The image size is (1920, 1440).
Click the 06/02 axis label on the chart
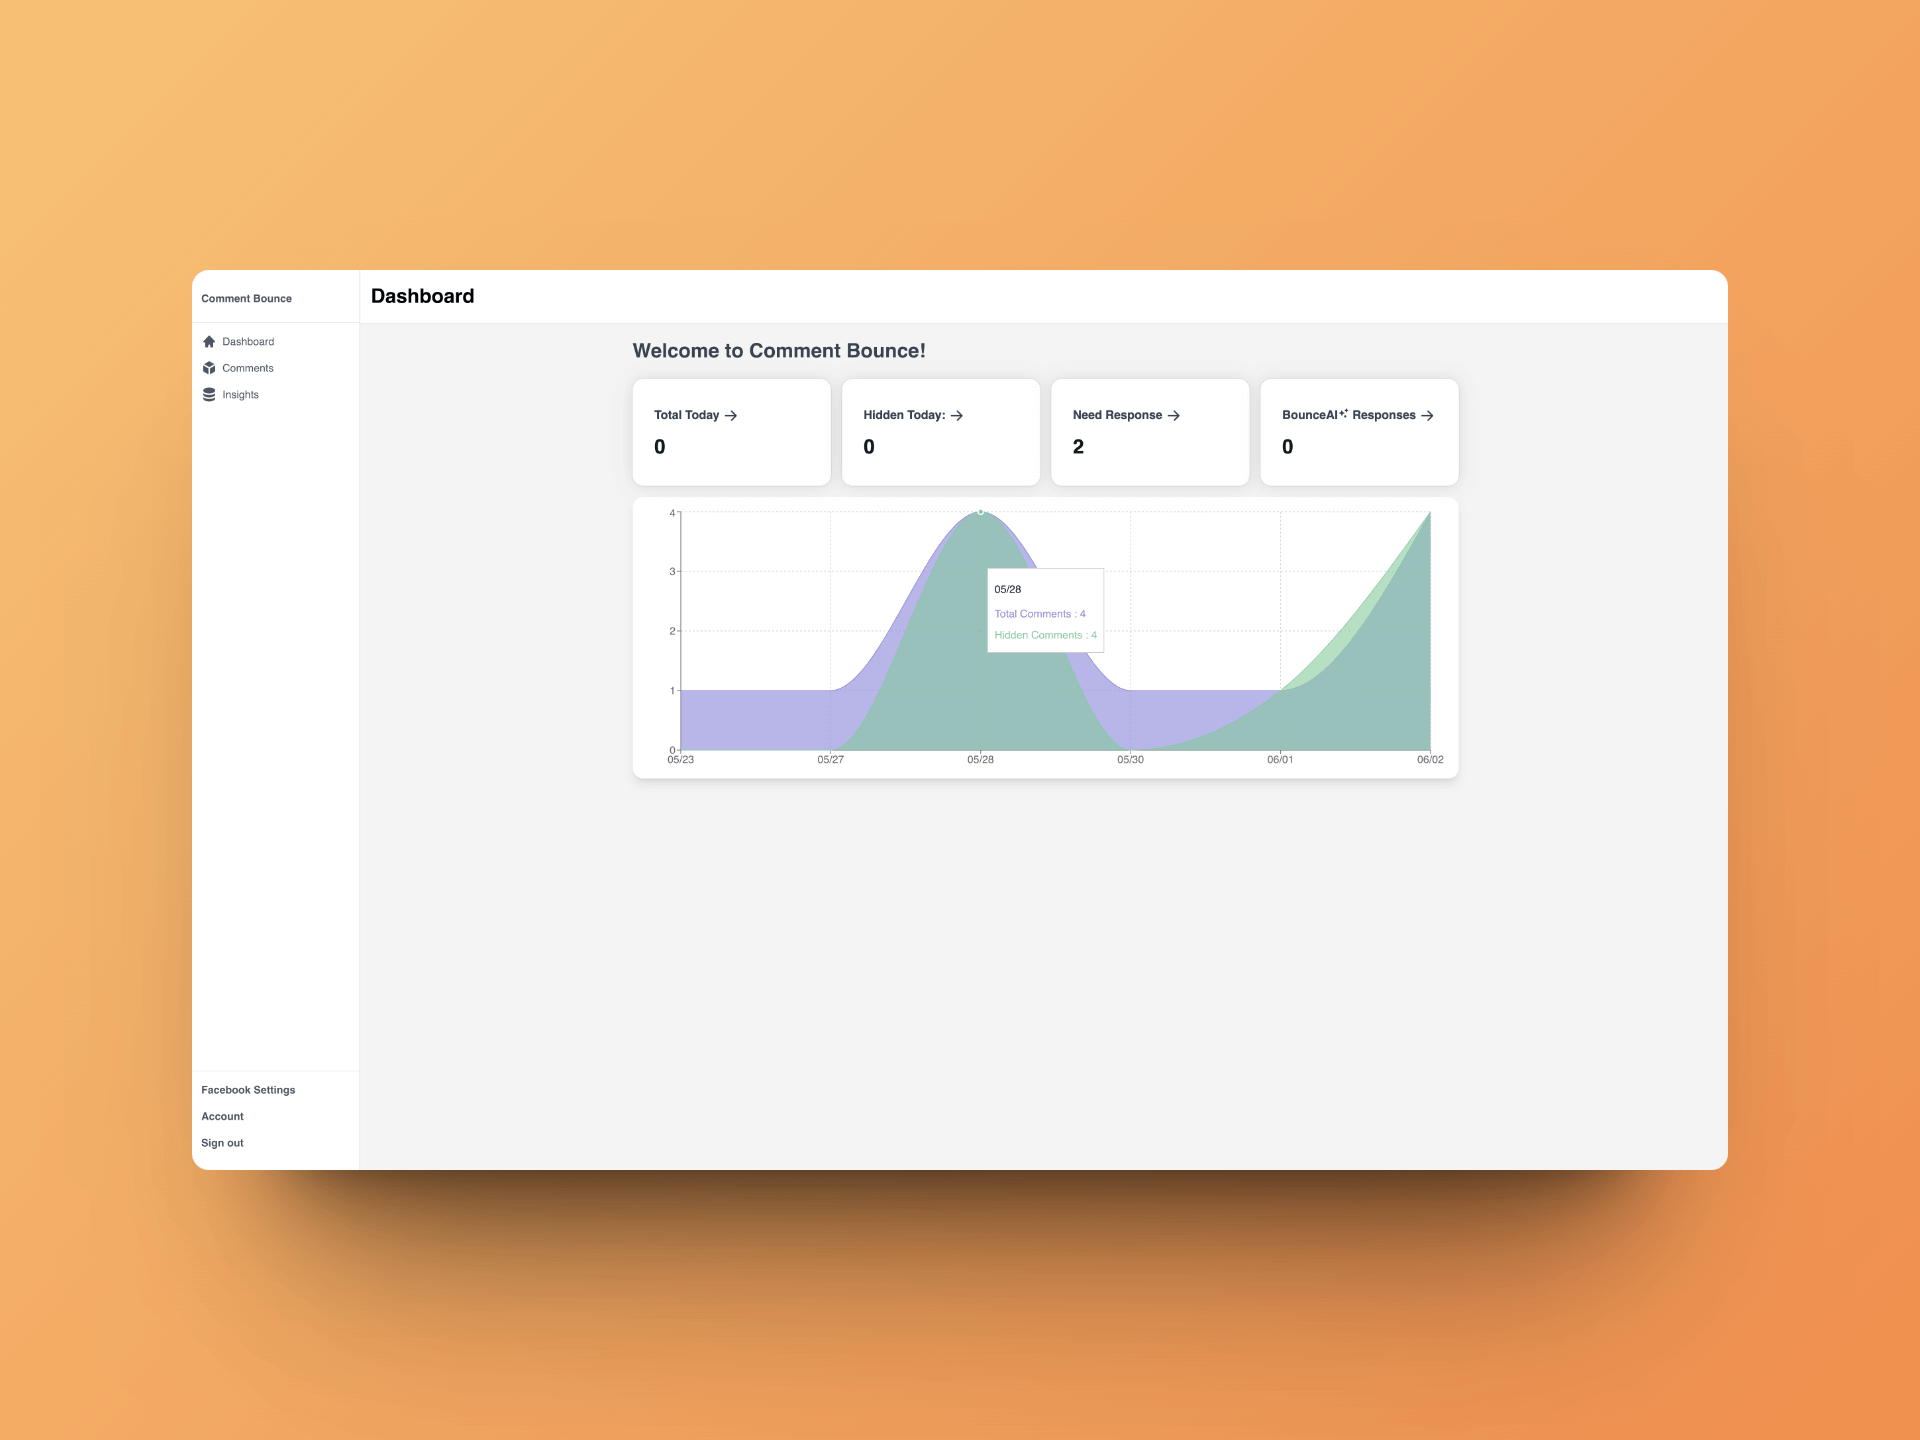coord(1428,760)
